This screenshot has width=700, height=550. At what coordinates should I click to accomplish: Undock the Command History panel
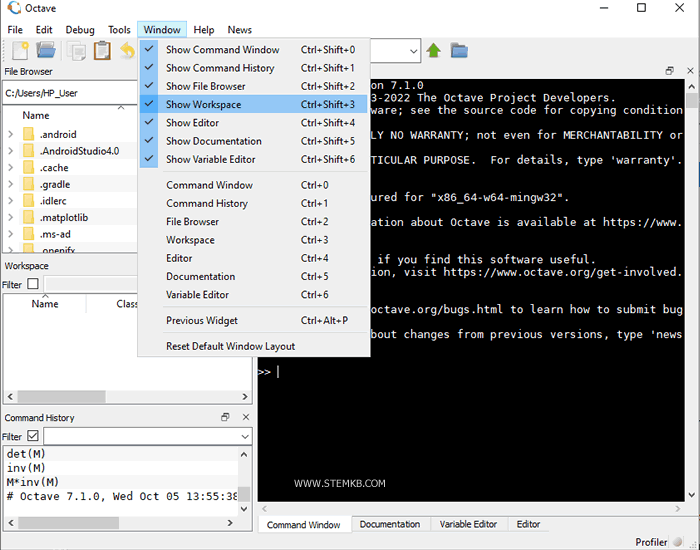pyautogui.click(x=225, y=417)
